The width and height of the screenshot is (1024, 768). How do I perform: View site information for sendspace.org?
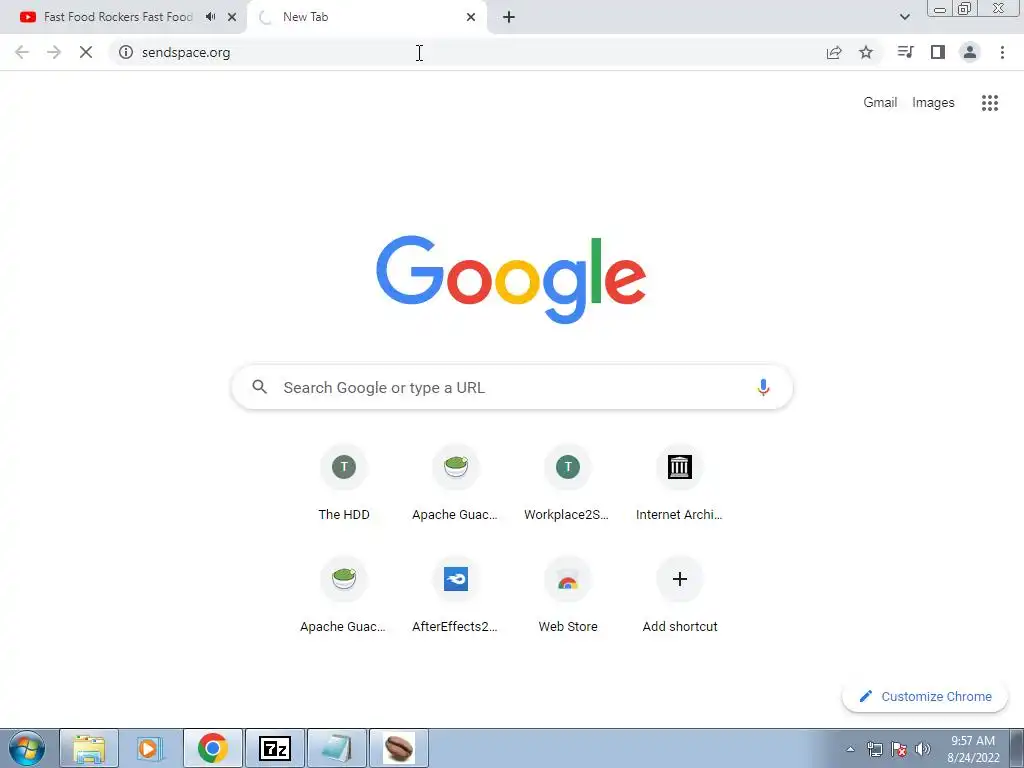click(x=125, y=52)
